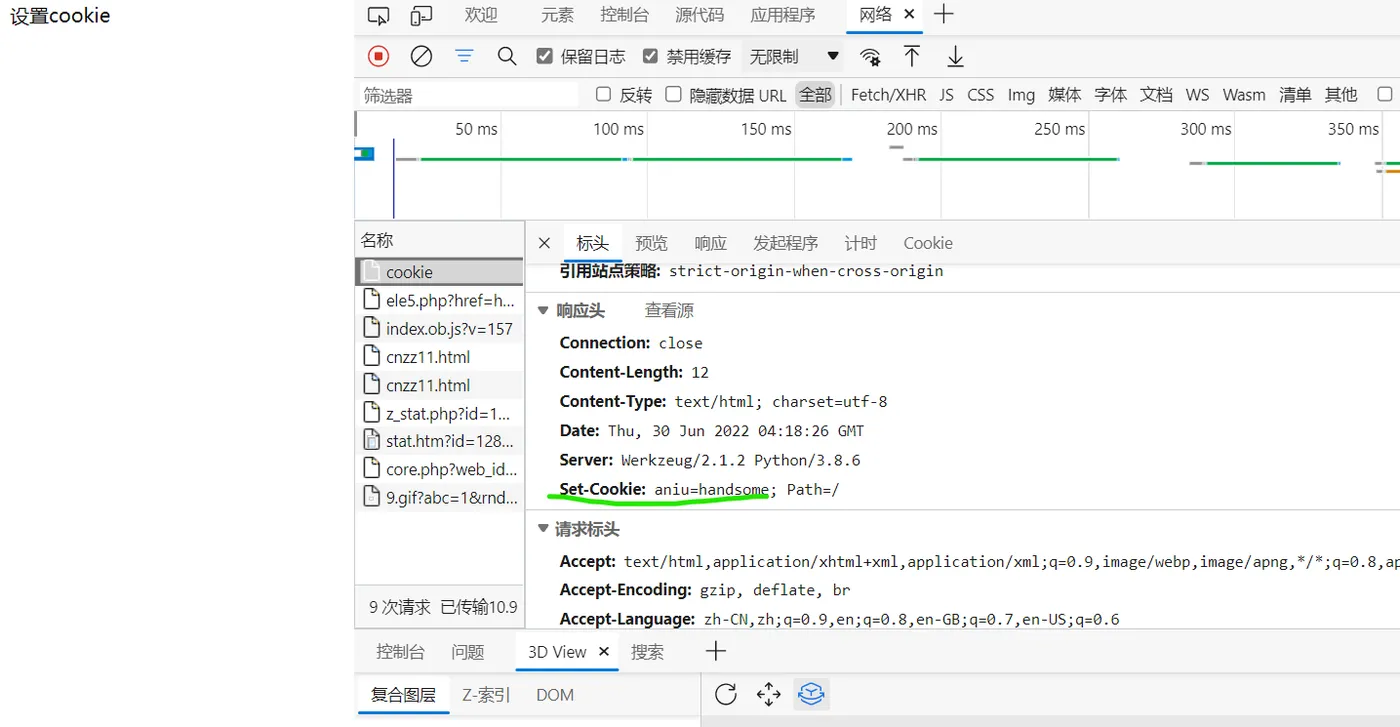Filter by JS requests
Screen dimensions: 1400x727
946,95
